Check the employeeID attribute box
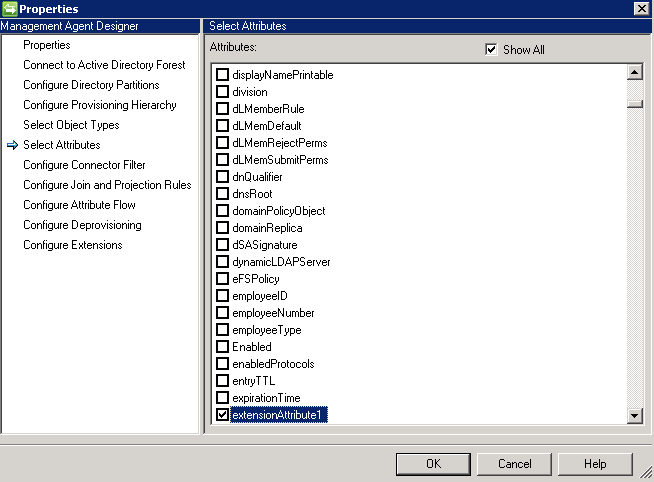This screenshot has height=482, width=654. pos(222,296)
